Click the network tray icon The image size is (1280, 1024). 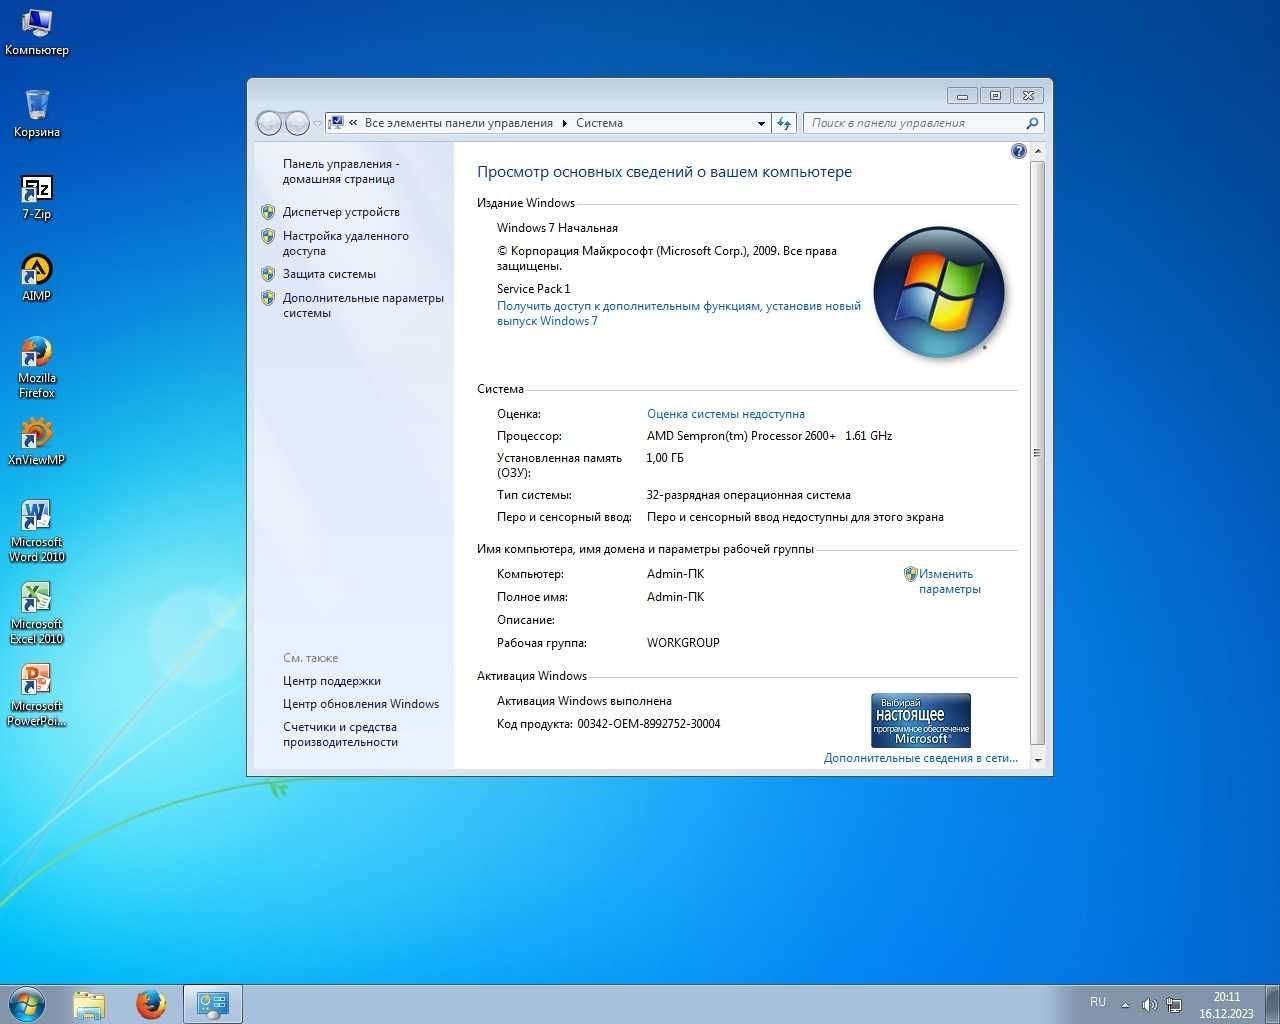click(1174, 1004)
